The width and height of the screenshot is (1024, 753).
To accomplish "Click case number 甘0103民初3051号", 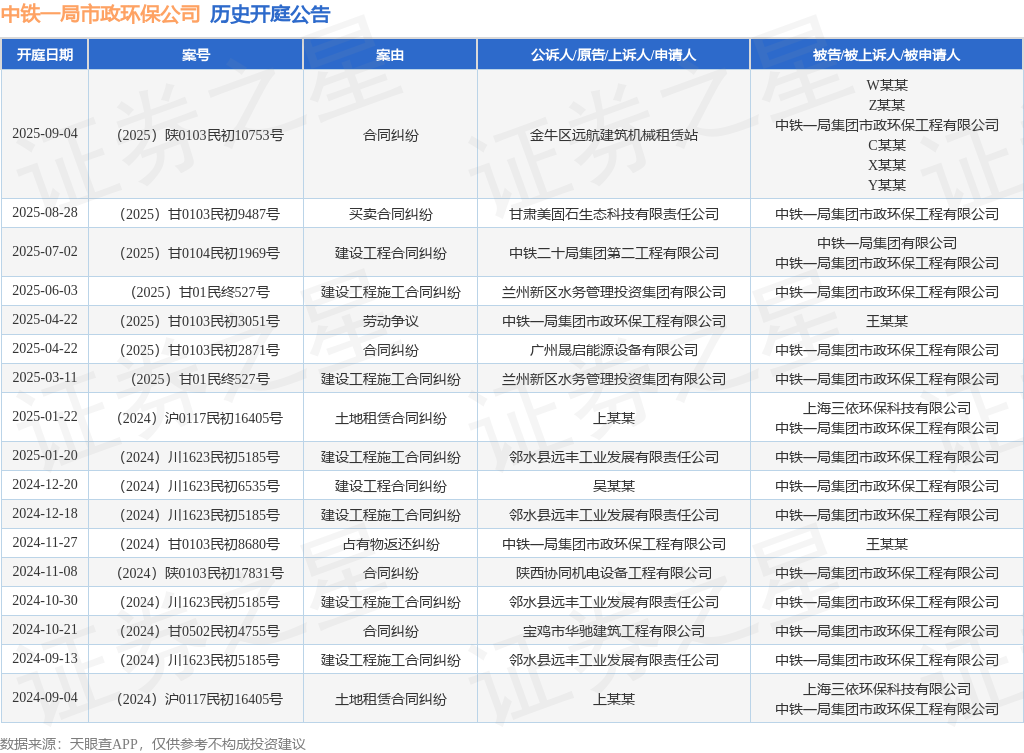I will pyautogui.click(x=224, y=321).
